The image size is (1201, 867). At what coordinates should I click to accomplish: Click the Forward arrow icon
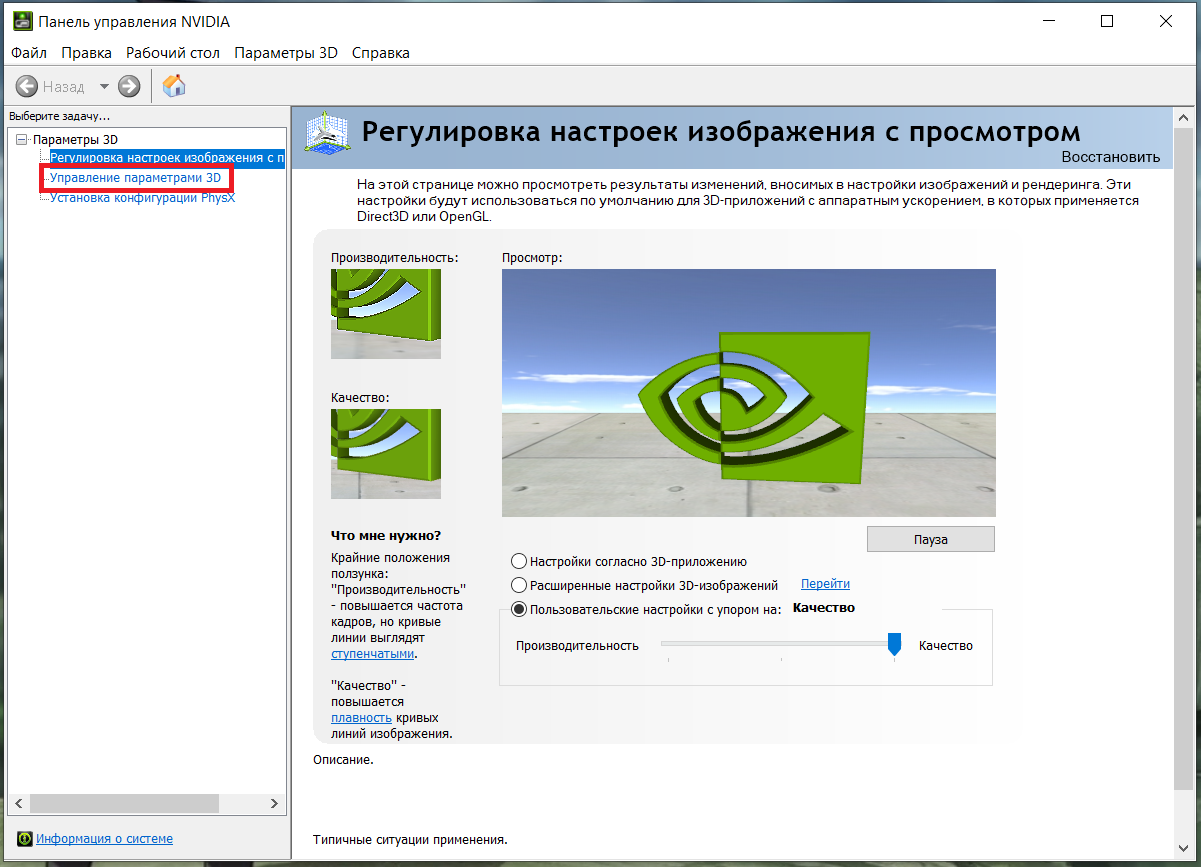[129, 86]
